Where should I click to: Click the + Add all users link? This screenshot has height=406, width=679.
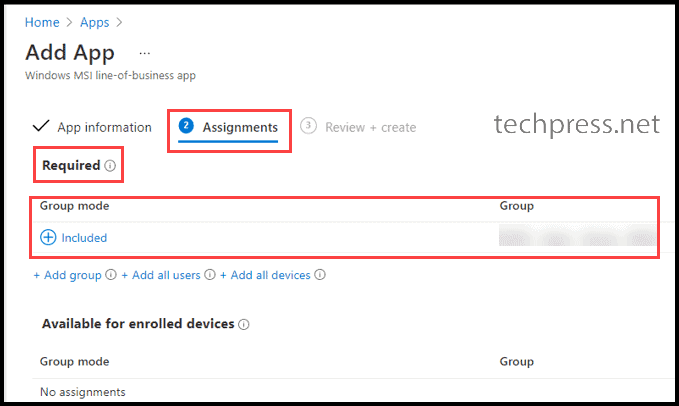[161, 275]
